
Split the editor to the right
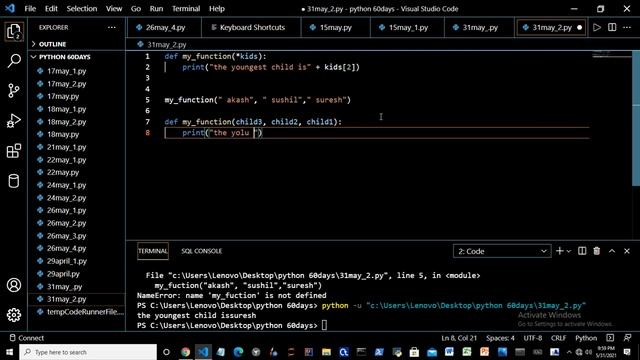[x=612, y=27]
